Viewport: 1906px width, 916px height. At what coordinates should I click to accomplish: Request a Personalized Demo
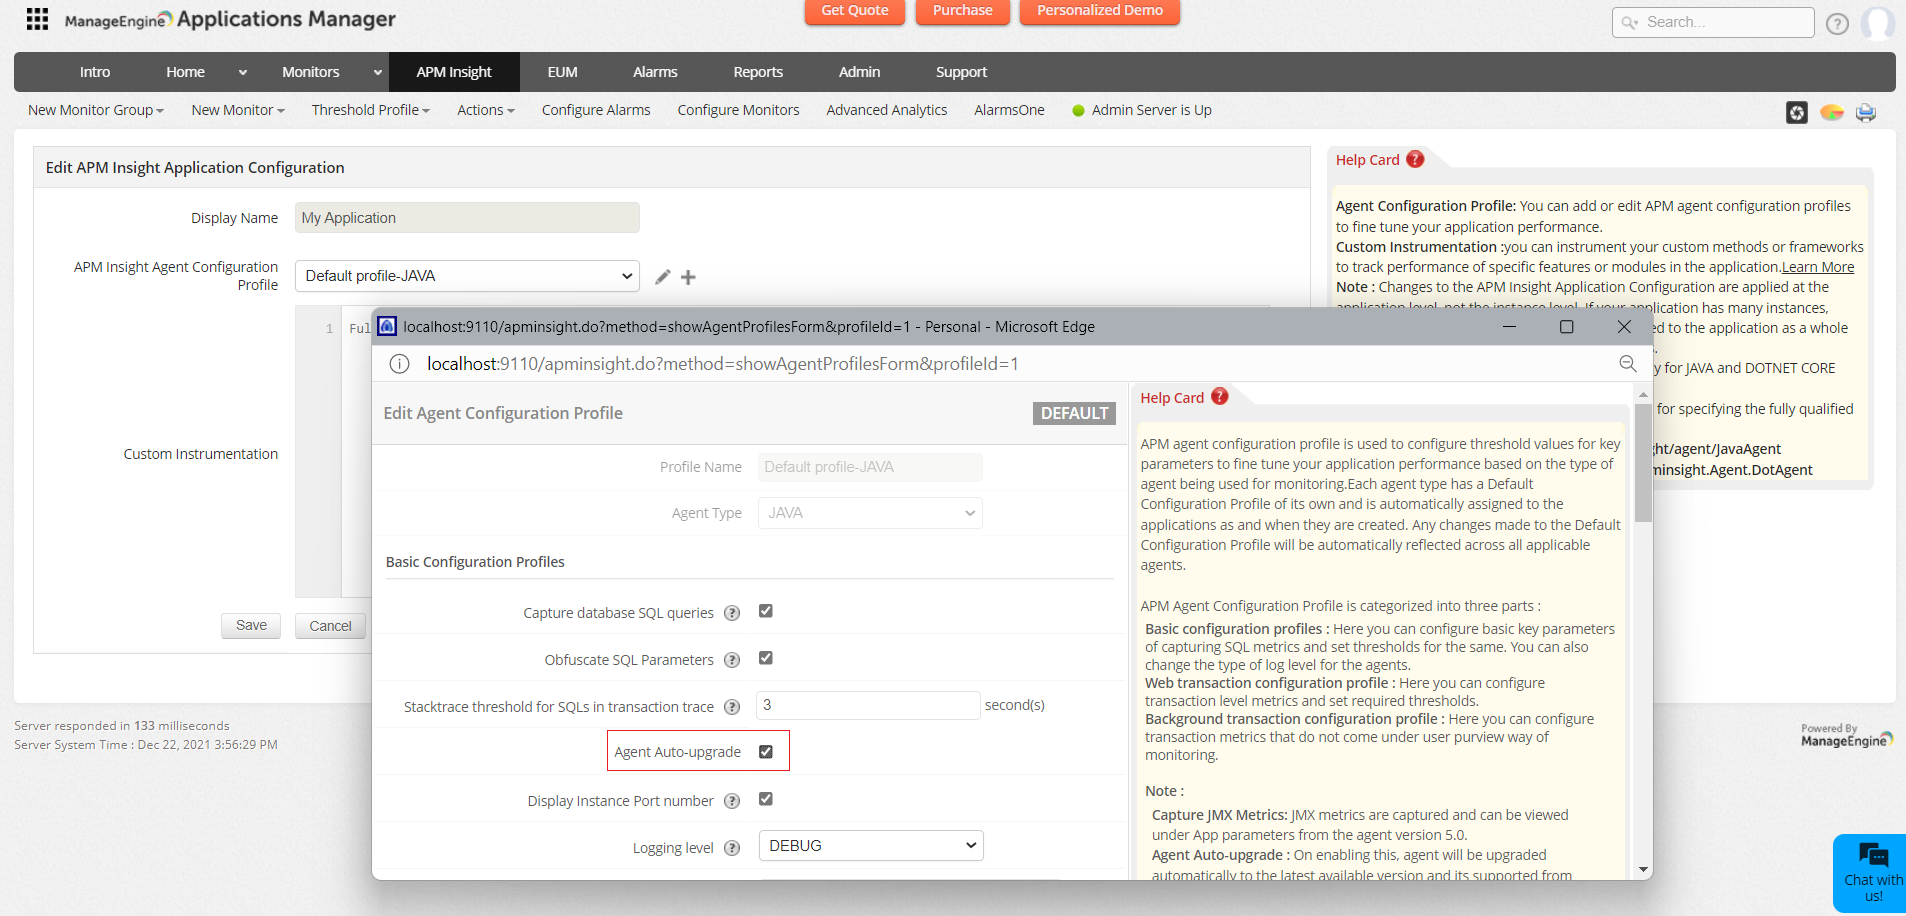tap(1100, 11)
